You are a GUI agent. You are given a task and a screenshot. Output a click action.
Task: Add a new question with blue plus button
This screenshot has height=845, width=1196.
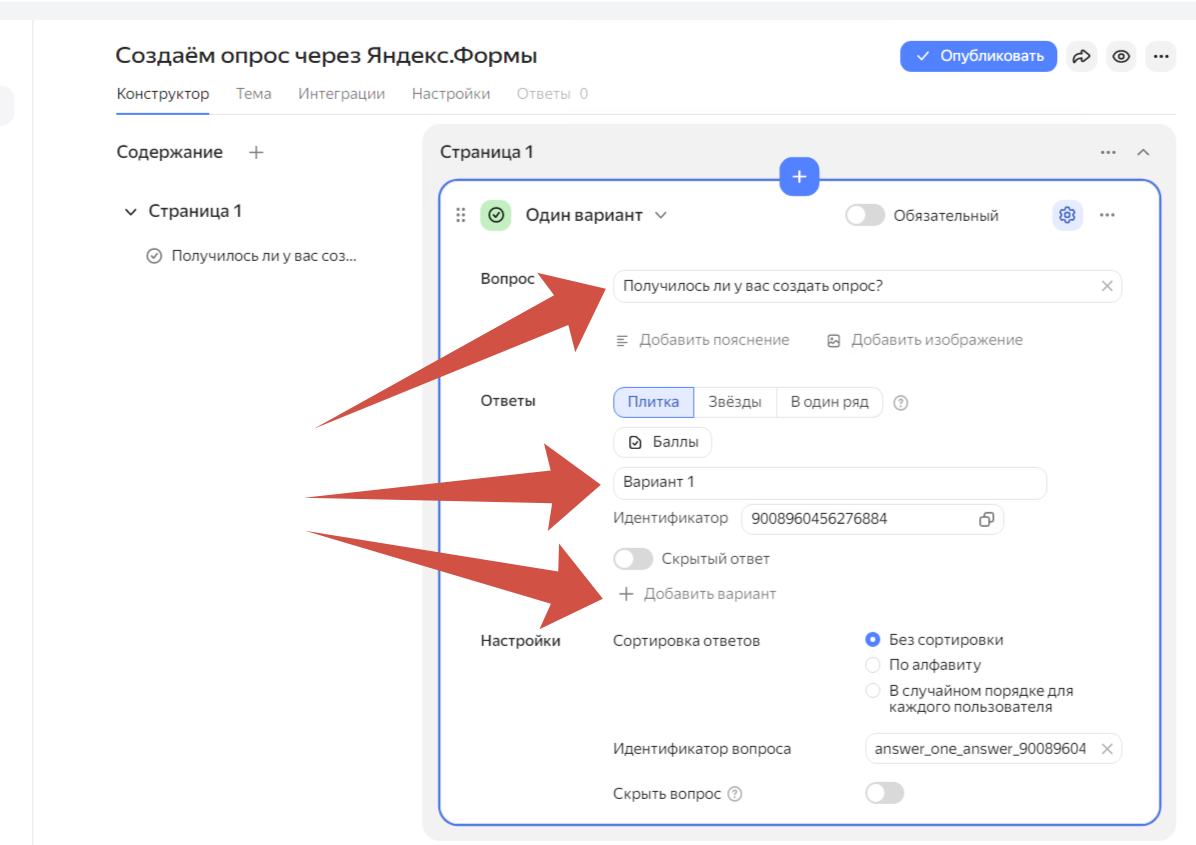[798, 177]
